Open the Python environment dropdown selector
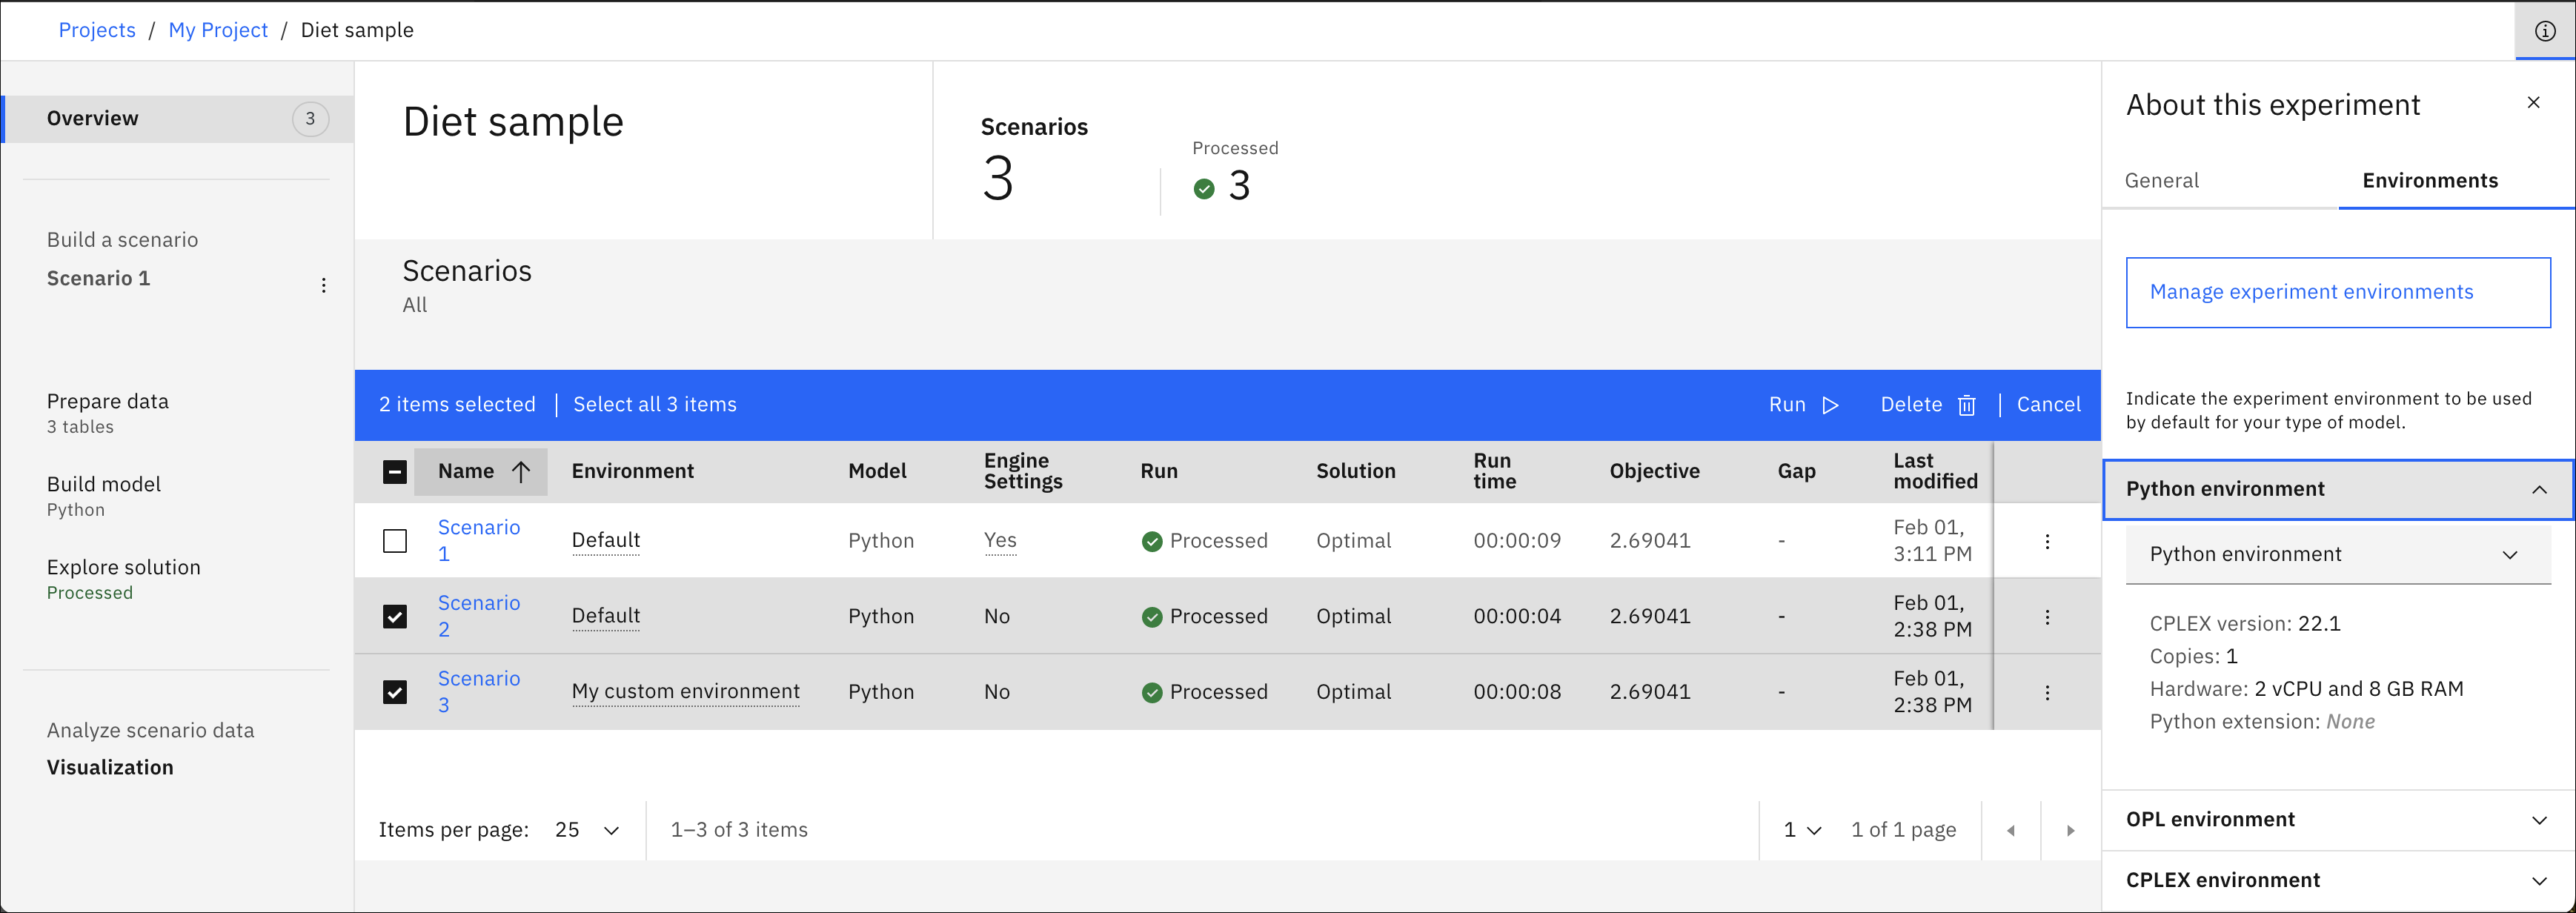 pyautogui.click(x=2337, y=555)
